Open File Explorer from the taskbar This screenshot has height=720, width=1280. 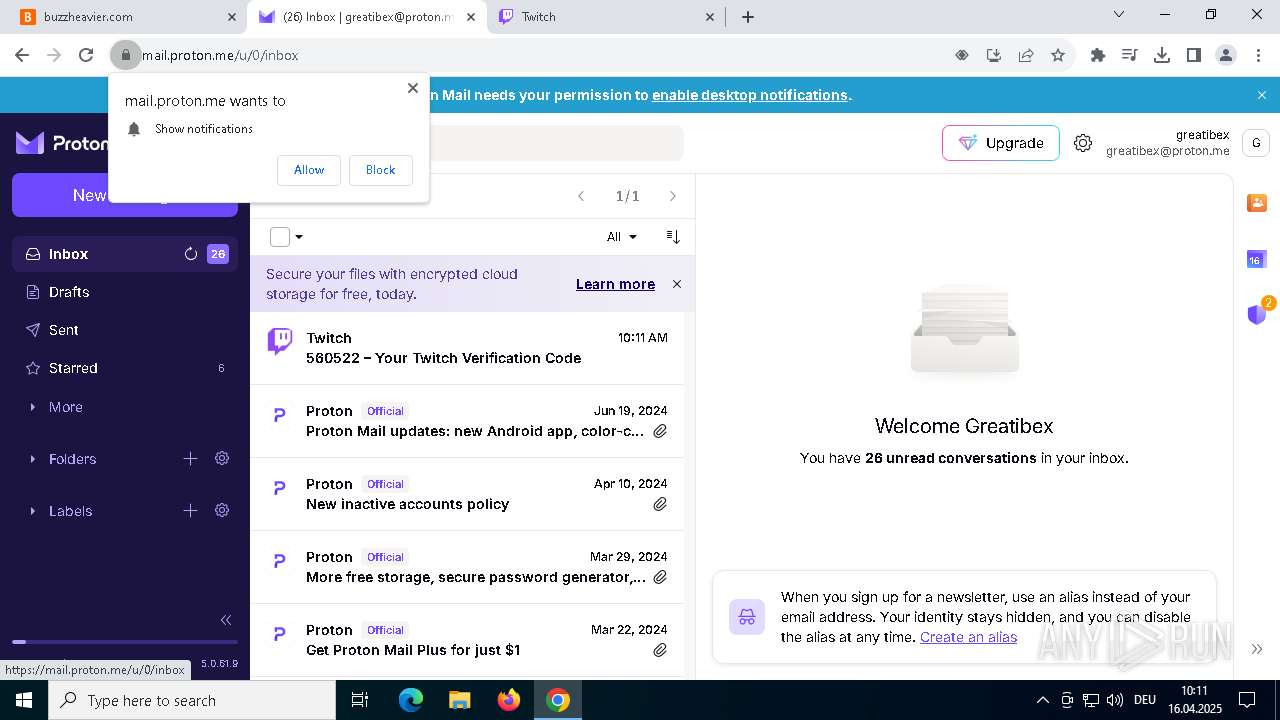click(460, 700)
